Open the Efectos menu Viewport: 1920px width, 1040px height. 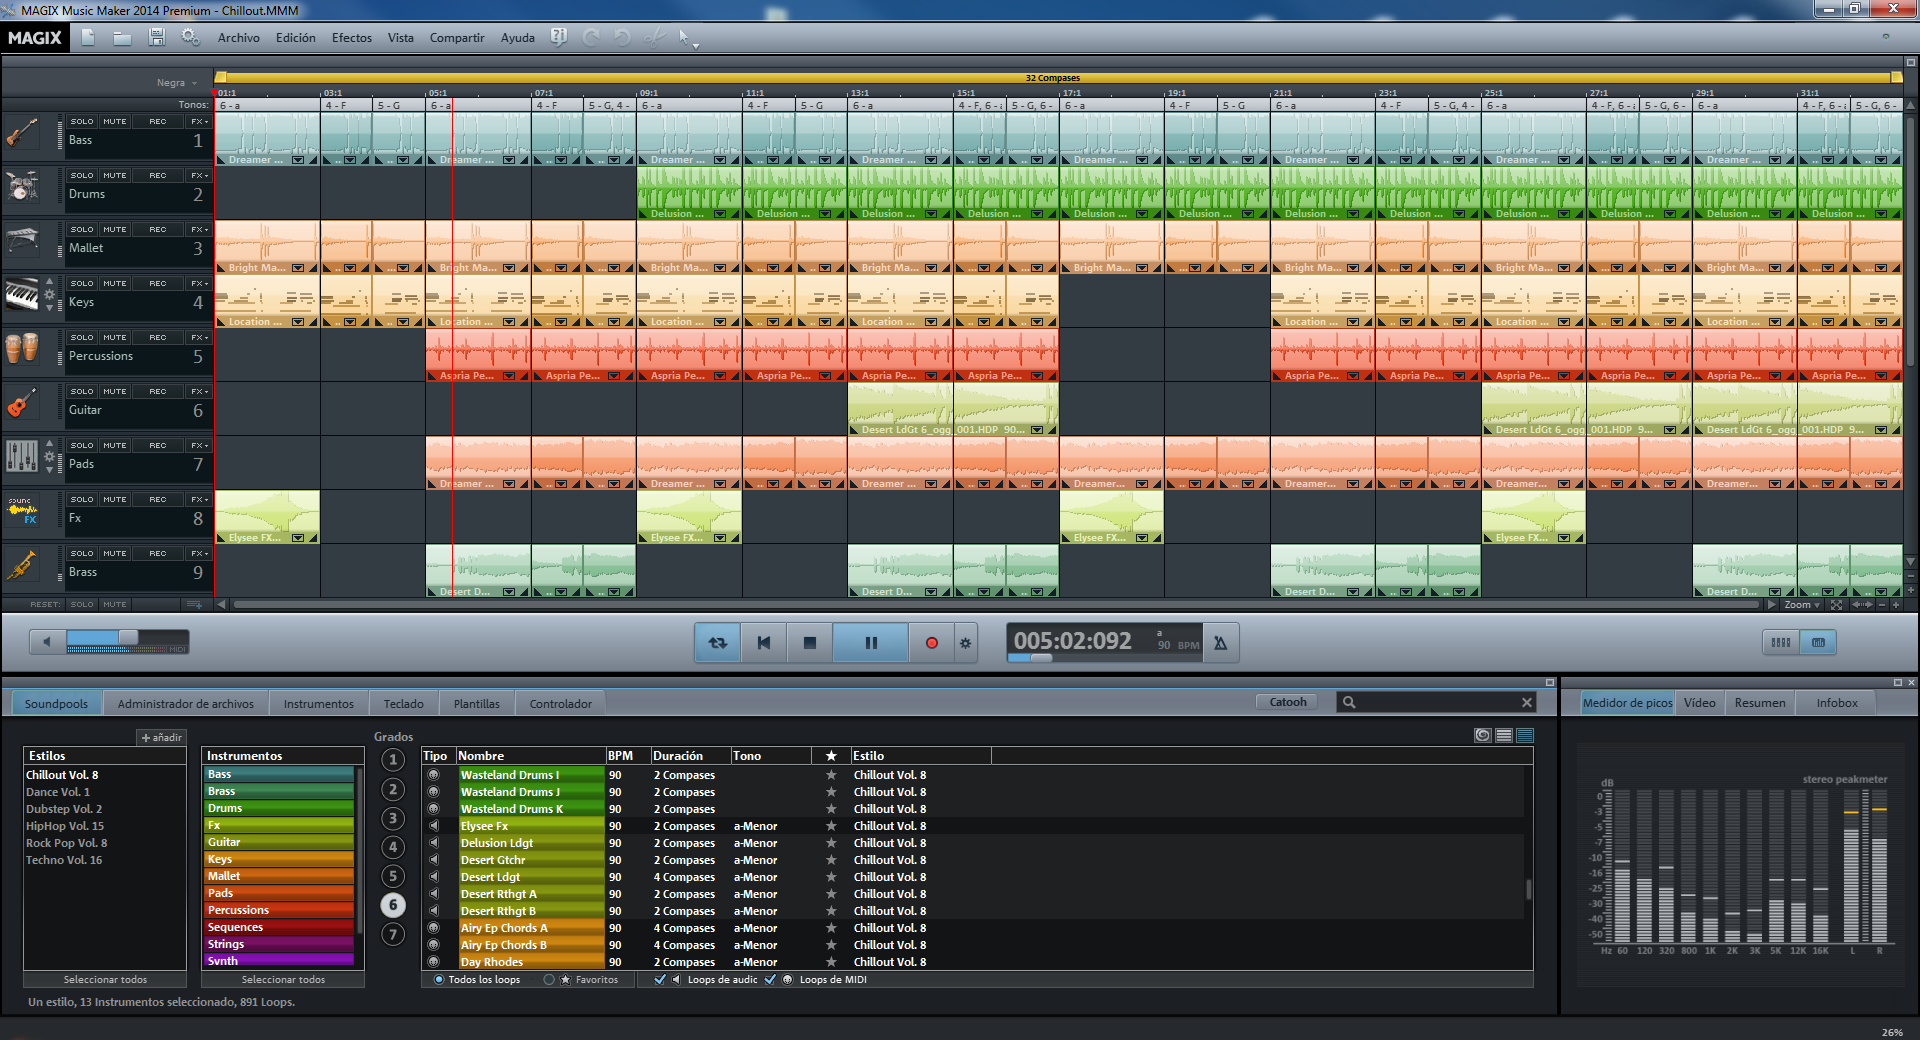351,38
